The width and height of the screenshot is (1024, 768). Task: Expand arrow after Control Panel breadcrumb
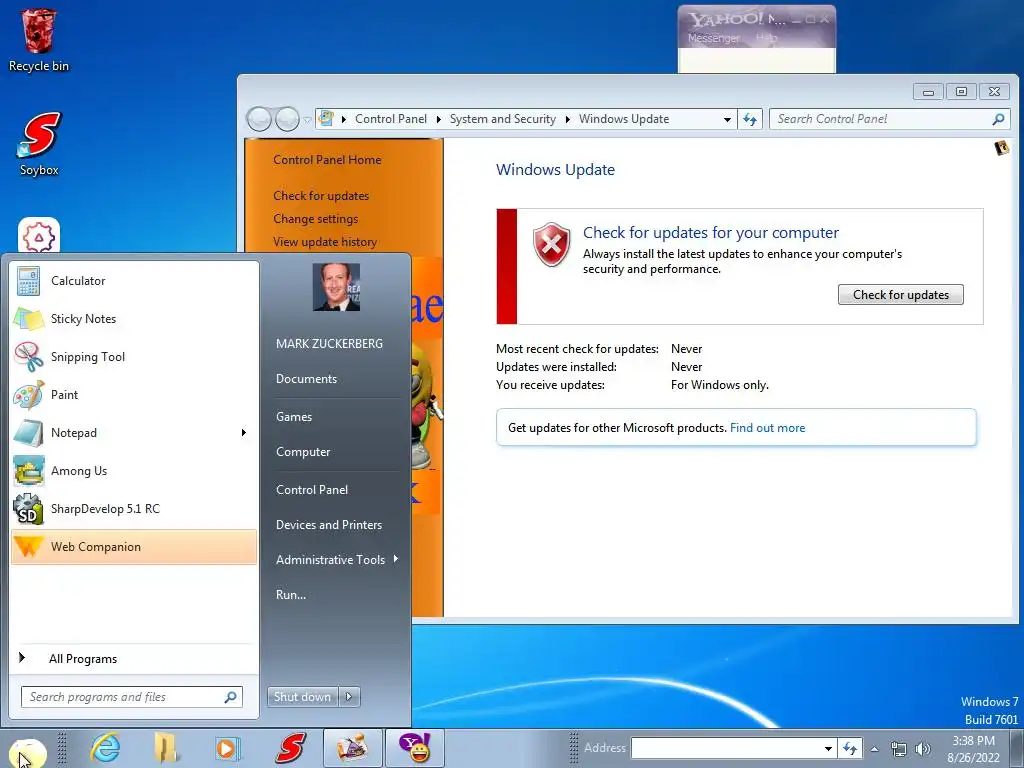tap(438, 120)
